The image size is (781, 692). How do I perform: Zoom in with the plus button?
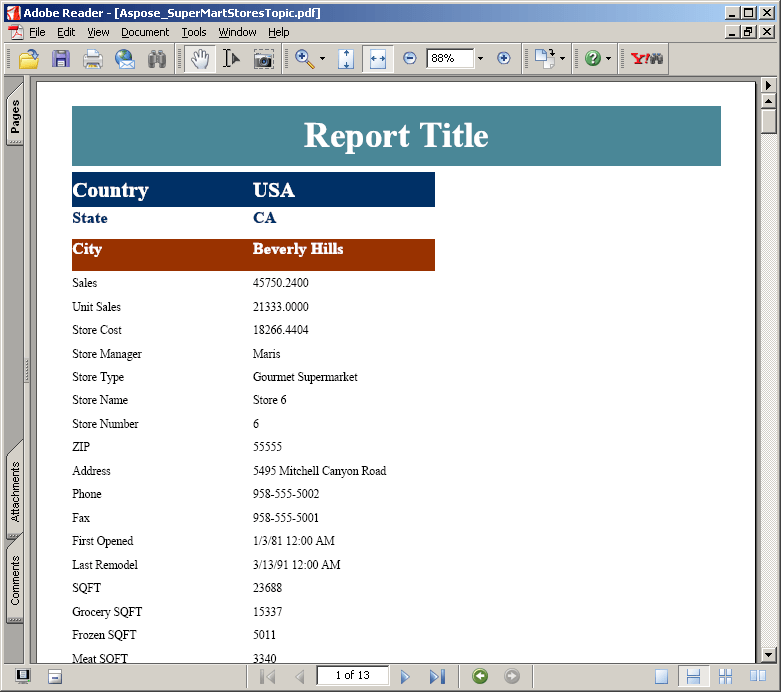pos(504,58)
